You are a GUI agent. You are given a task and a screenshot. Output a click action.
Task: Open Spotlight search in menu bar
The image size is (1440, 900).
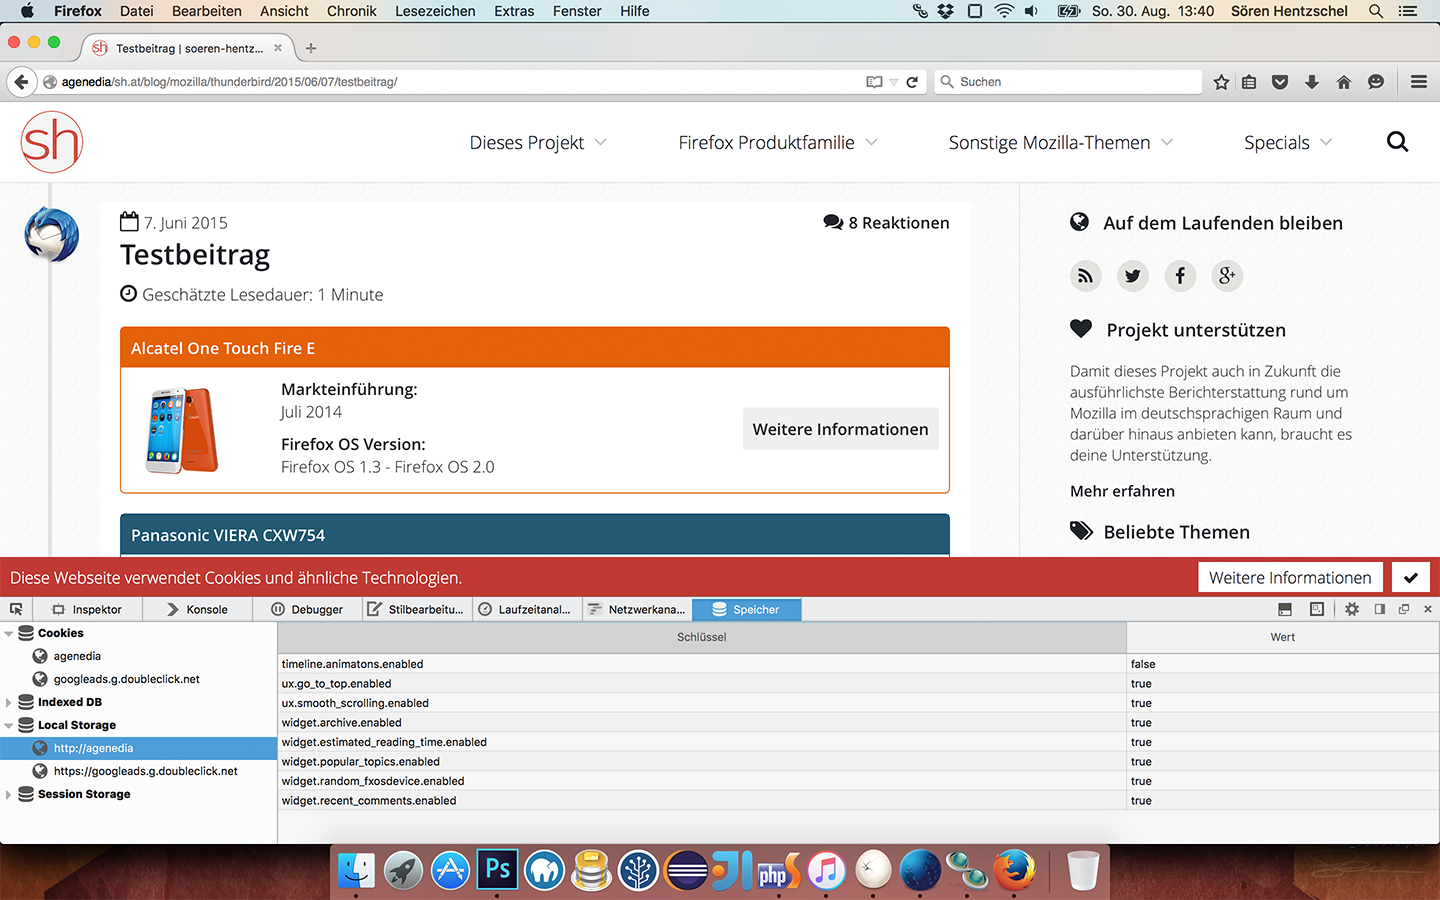click(1376, 11)
